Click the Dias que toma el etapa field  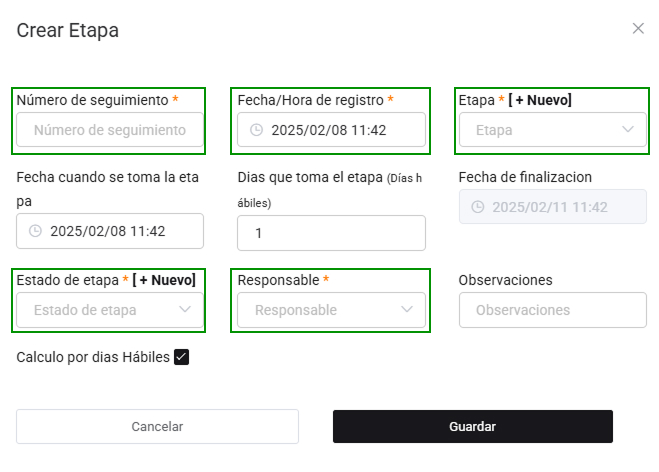pos(331,233)
